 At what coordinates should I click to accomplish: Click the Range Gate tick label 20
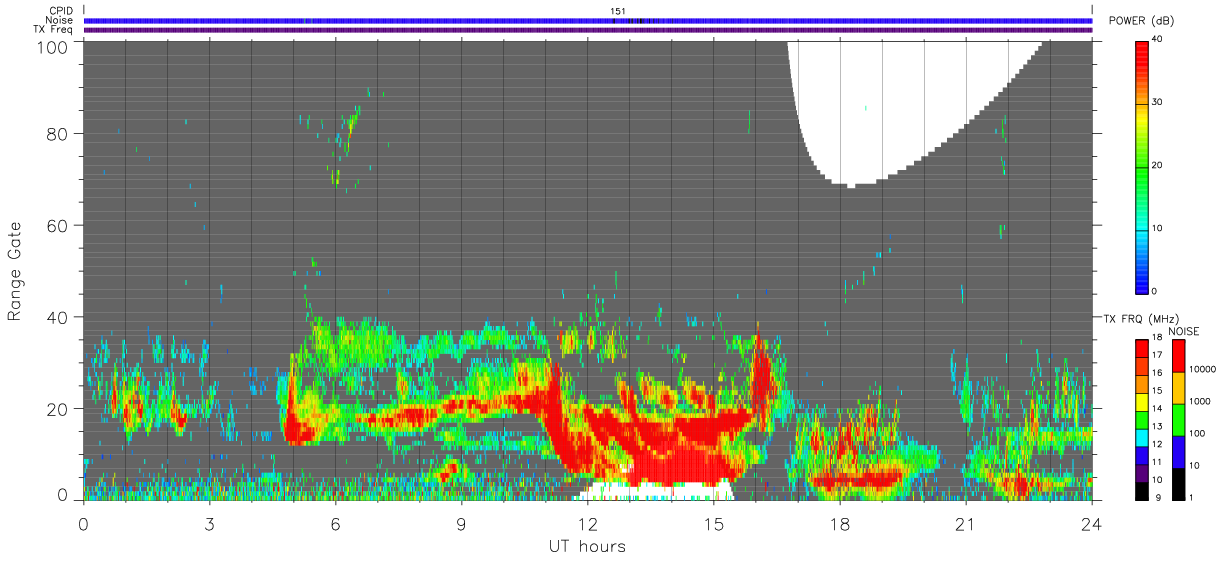tap(57, 409)
